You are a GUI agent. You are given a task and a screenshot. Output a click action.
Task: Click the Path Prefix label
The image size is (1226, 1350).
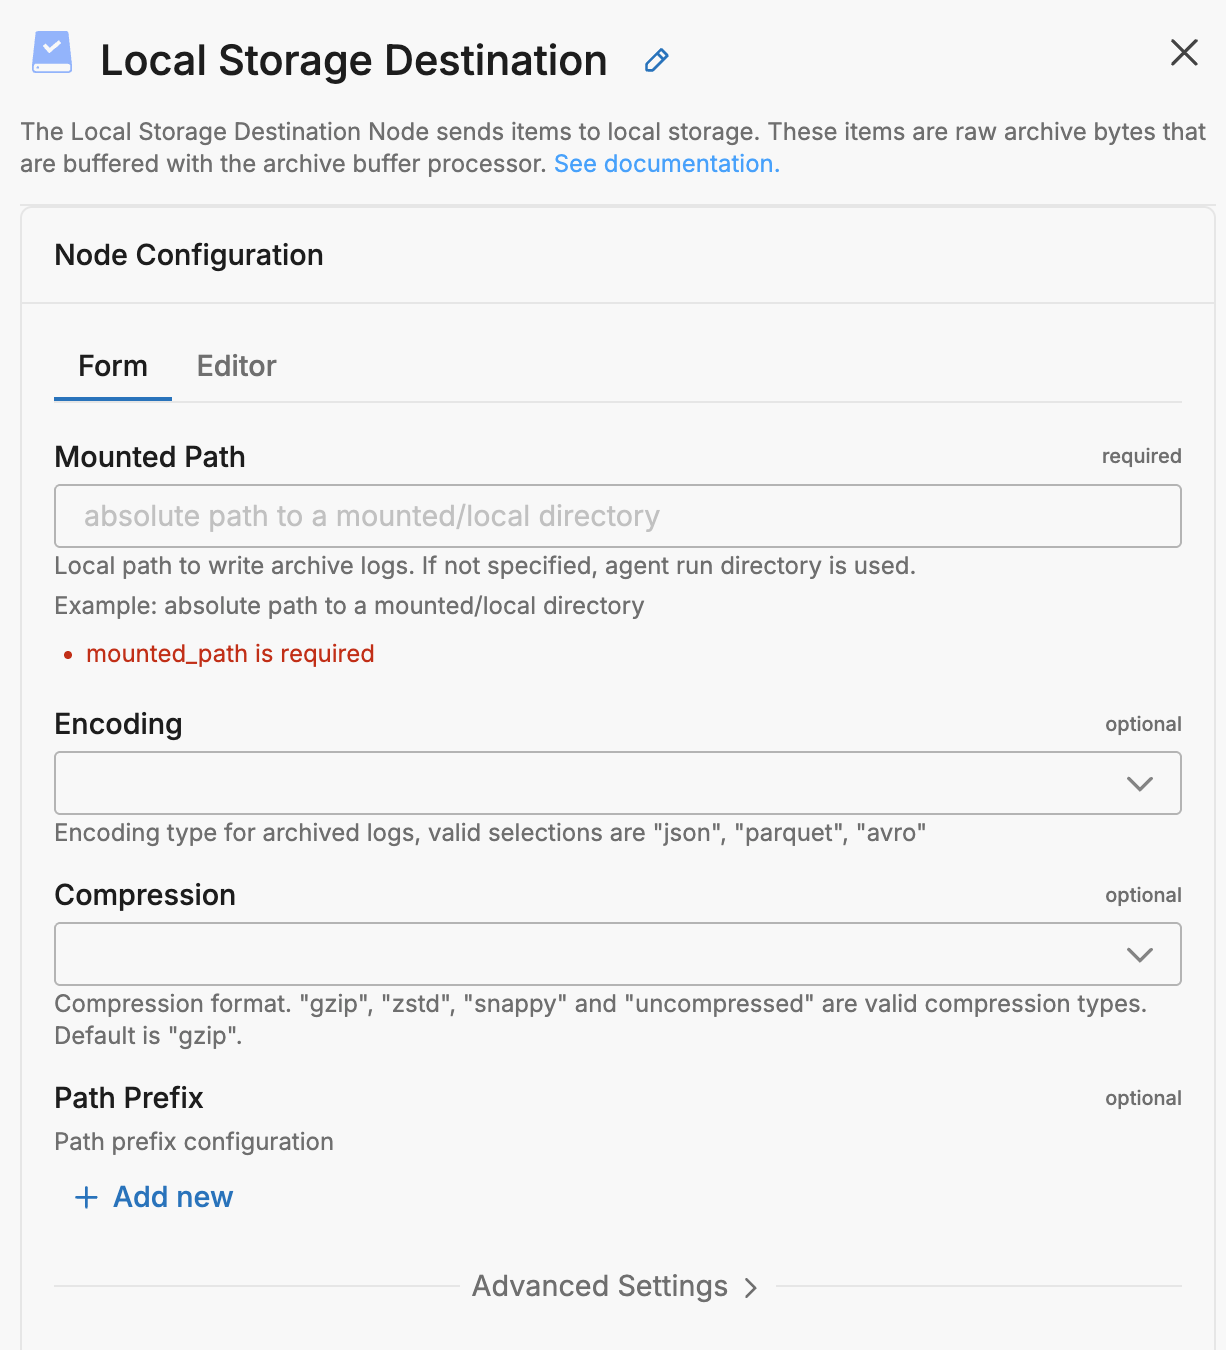point(129,1098)
